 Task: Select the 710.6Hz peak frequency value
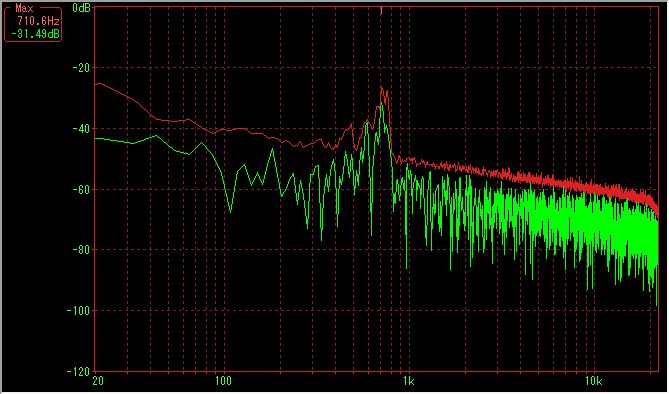[38, 20]
